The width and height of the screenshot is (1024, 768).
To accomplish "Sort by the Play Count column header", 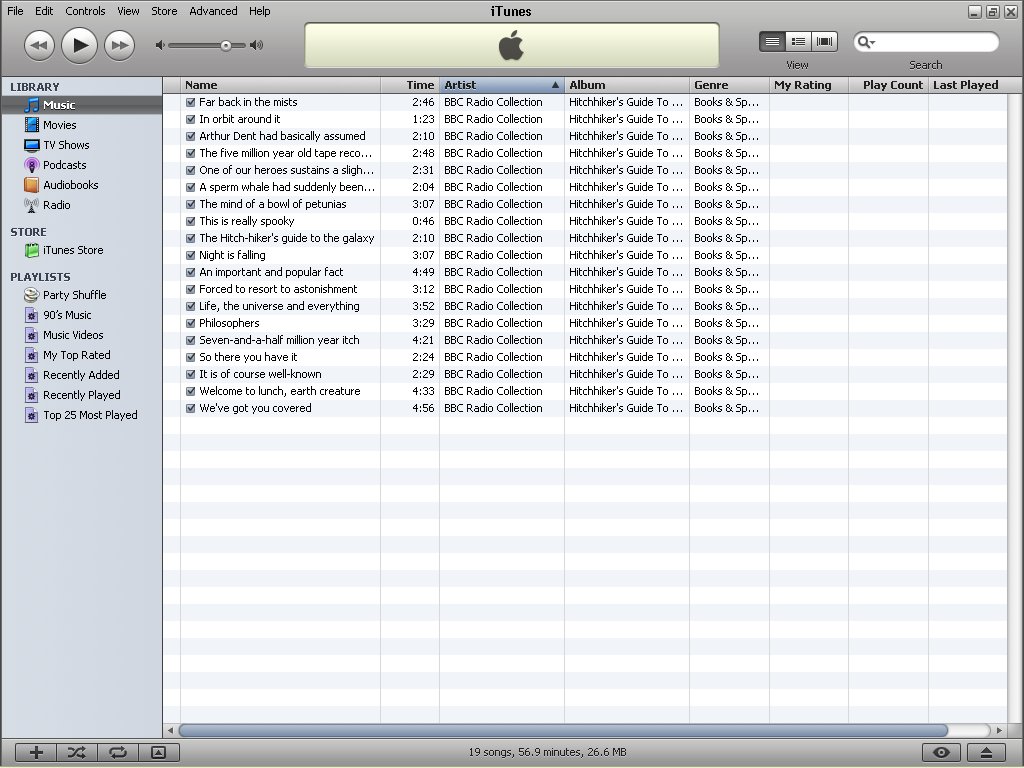I will point(888,85).
